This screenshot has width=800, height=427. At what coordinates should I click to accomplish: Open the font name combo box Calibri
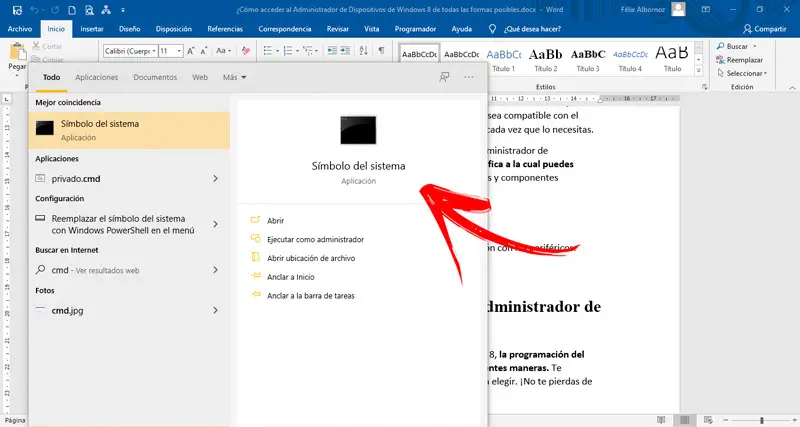[x=130, y=51]
